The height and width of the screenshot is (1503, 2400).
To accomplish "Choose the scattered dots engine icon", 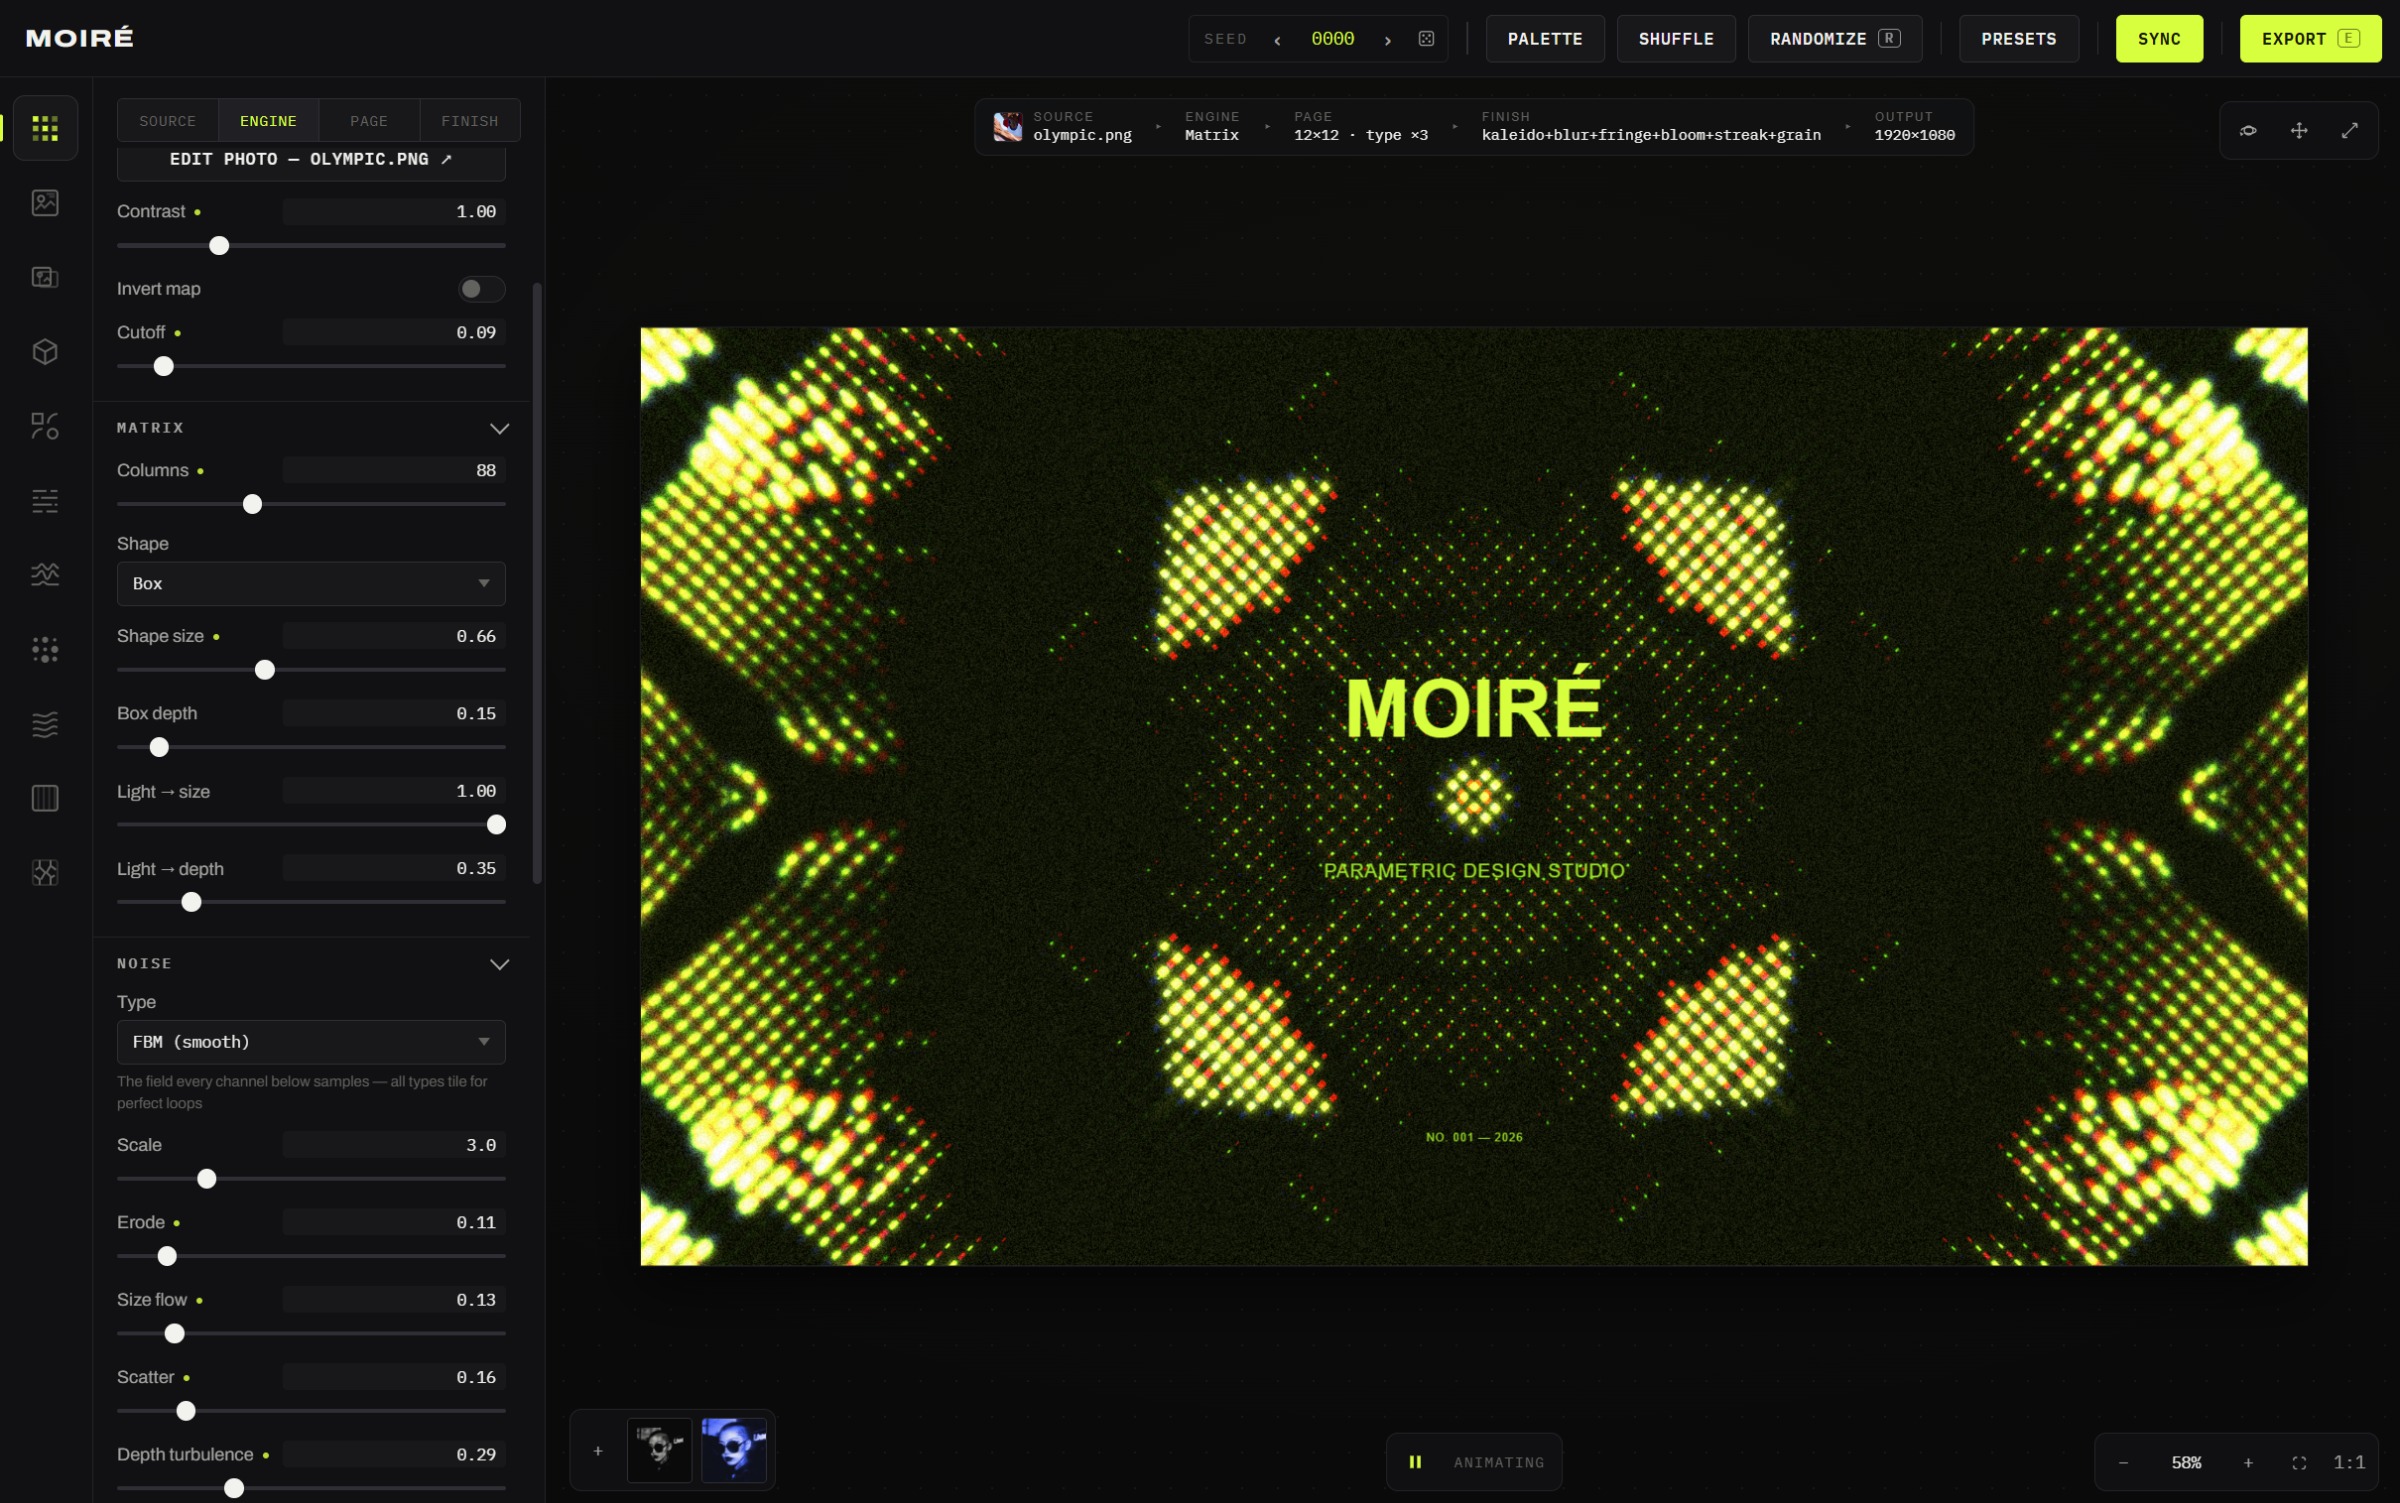I will 45,650.
